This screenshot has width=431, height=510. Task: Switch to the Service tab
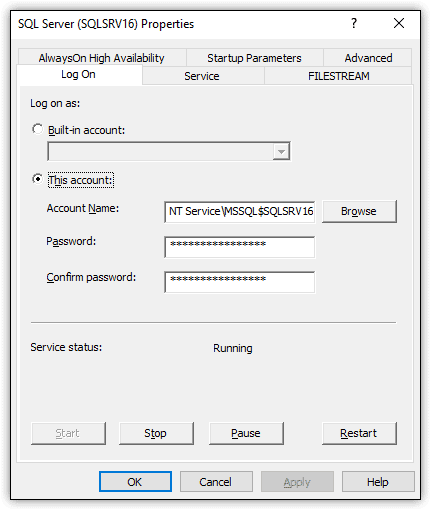[x=202, y=76]
